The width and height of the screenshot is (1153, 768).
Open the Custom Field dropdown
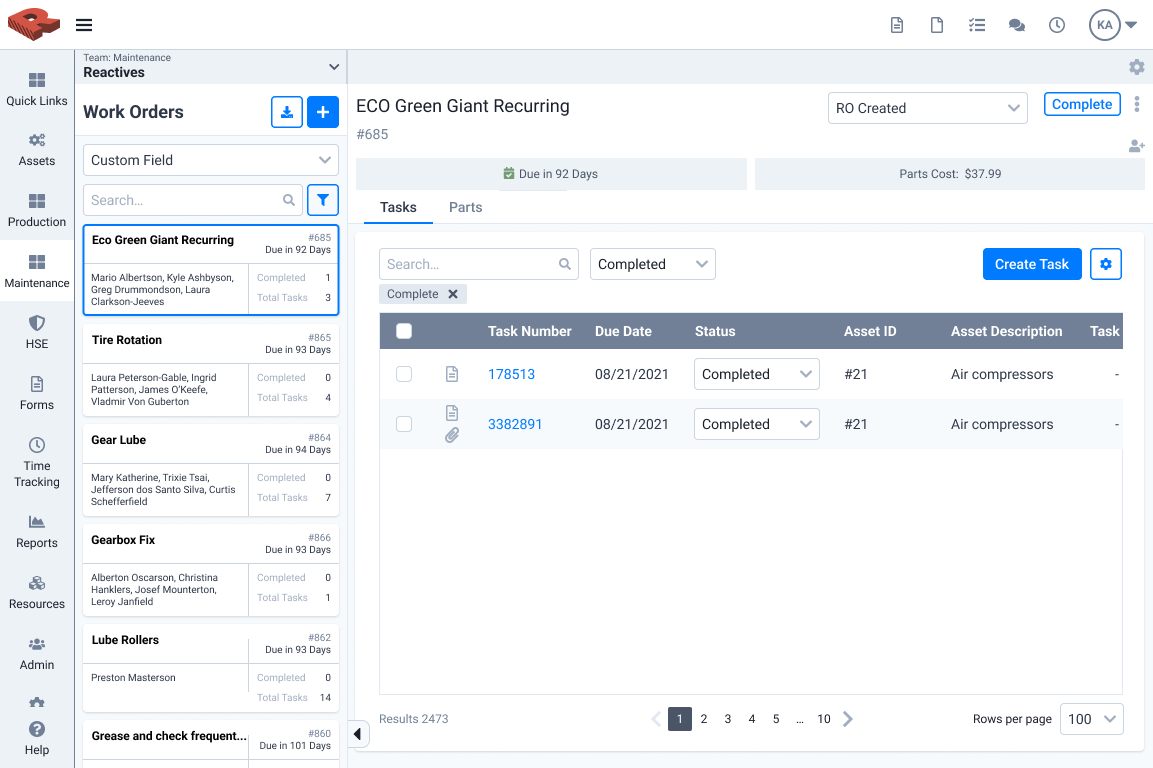click(211, 160)
